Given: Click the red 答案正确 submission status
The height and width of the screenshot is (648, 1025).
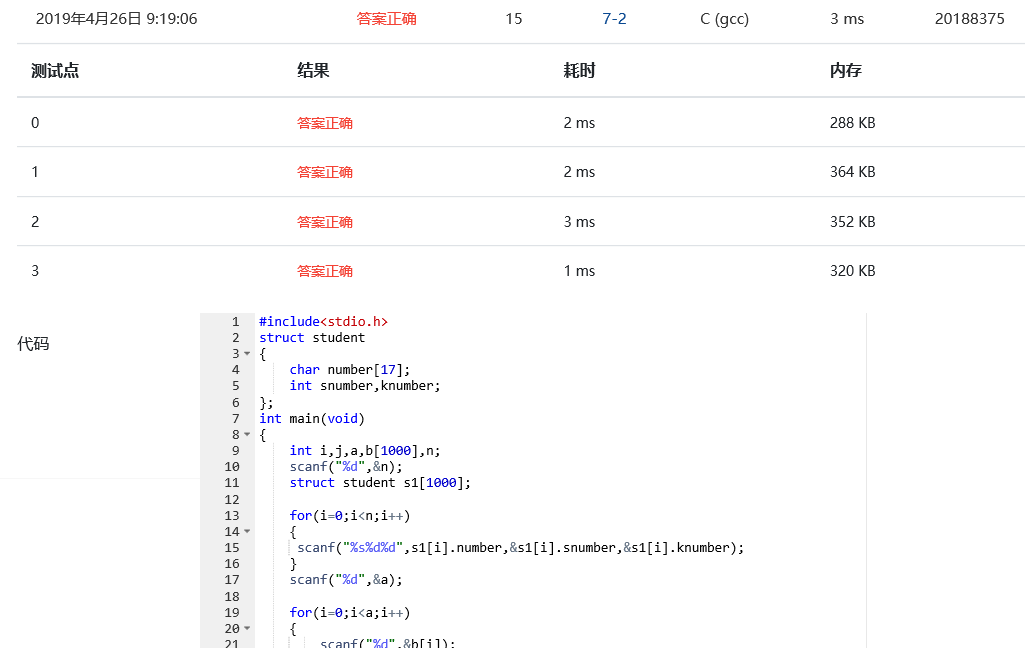Looking at the screenshot, I should coord(386,19).
